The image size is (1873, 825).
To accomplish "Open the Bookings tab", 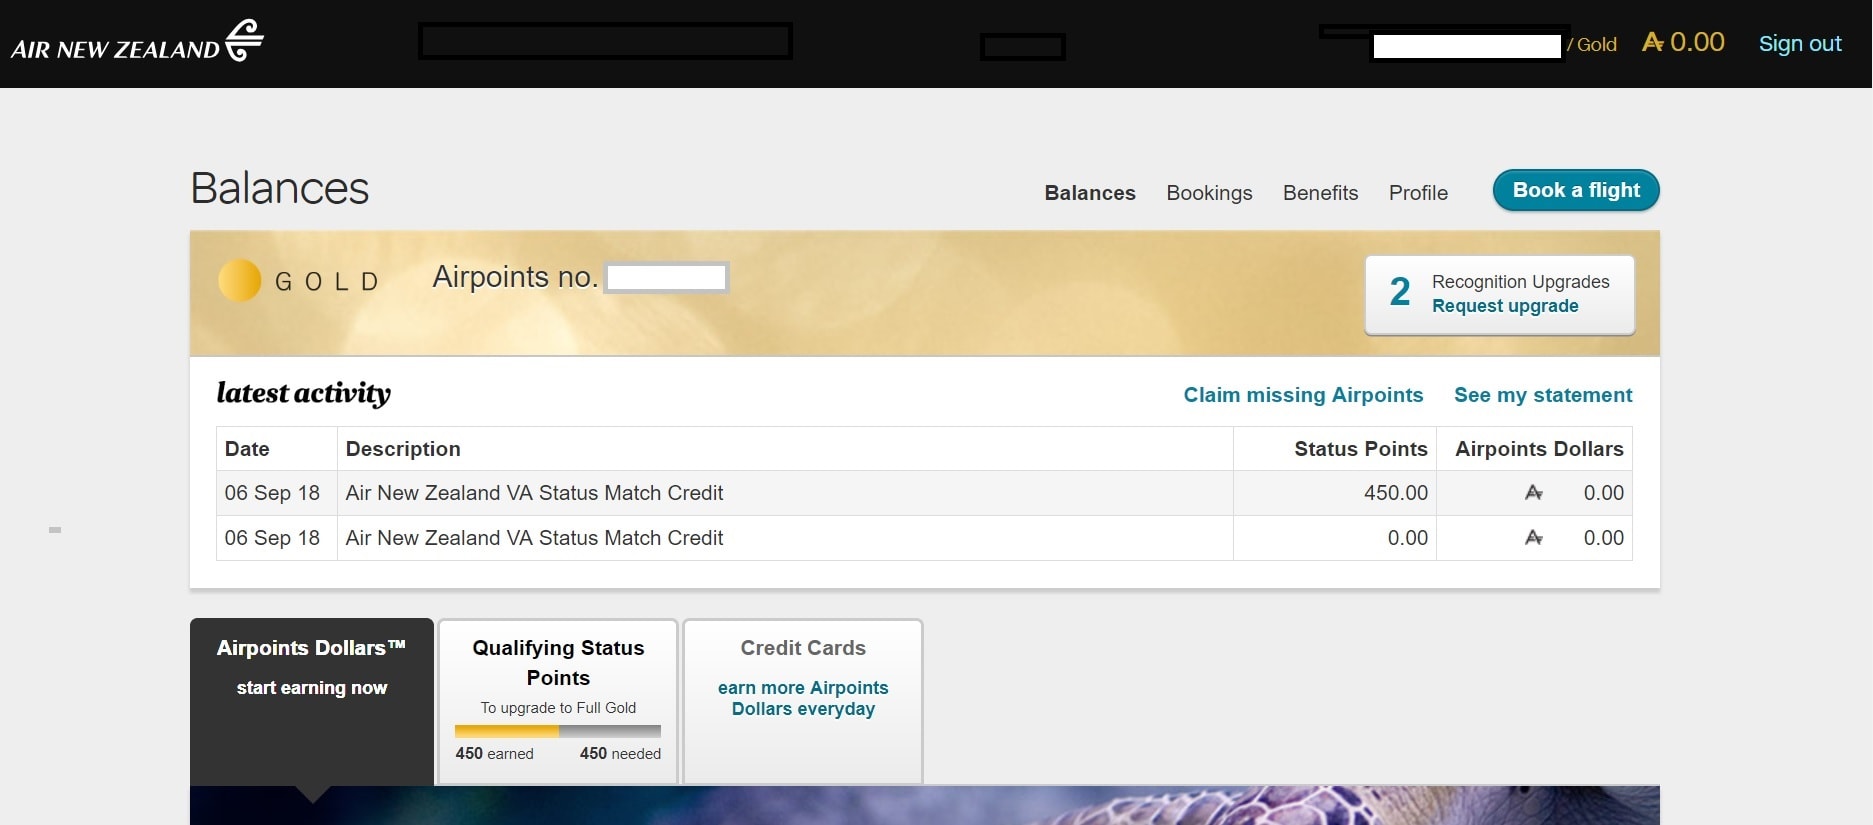I will (x=1209, y=193).
